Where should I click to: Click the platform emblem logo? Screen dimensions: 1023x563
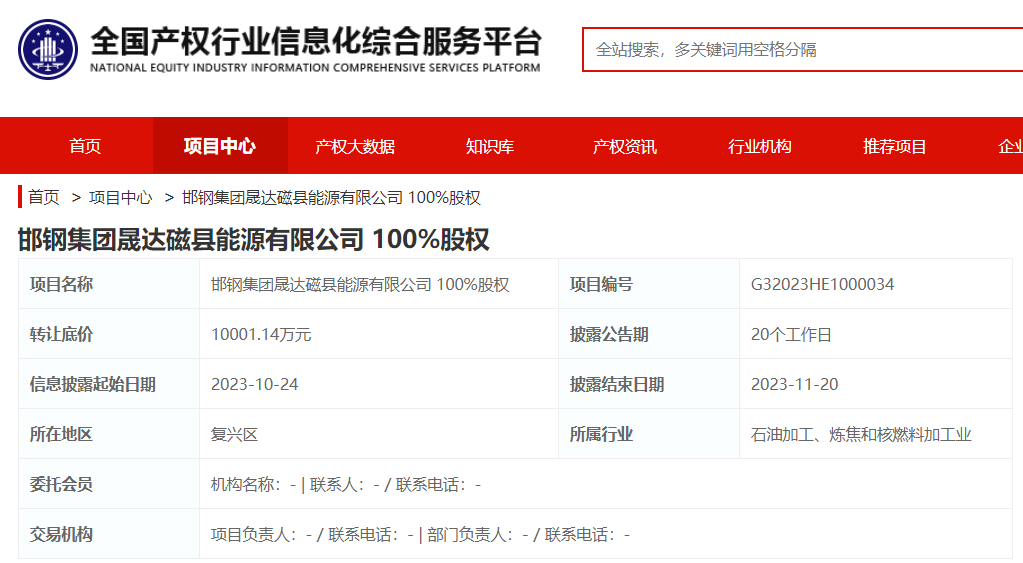pos(48,50)
